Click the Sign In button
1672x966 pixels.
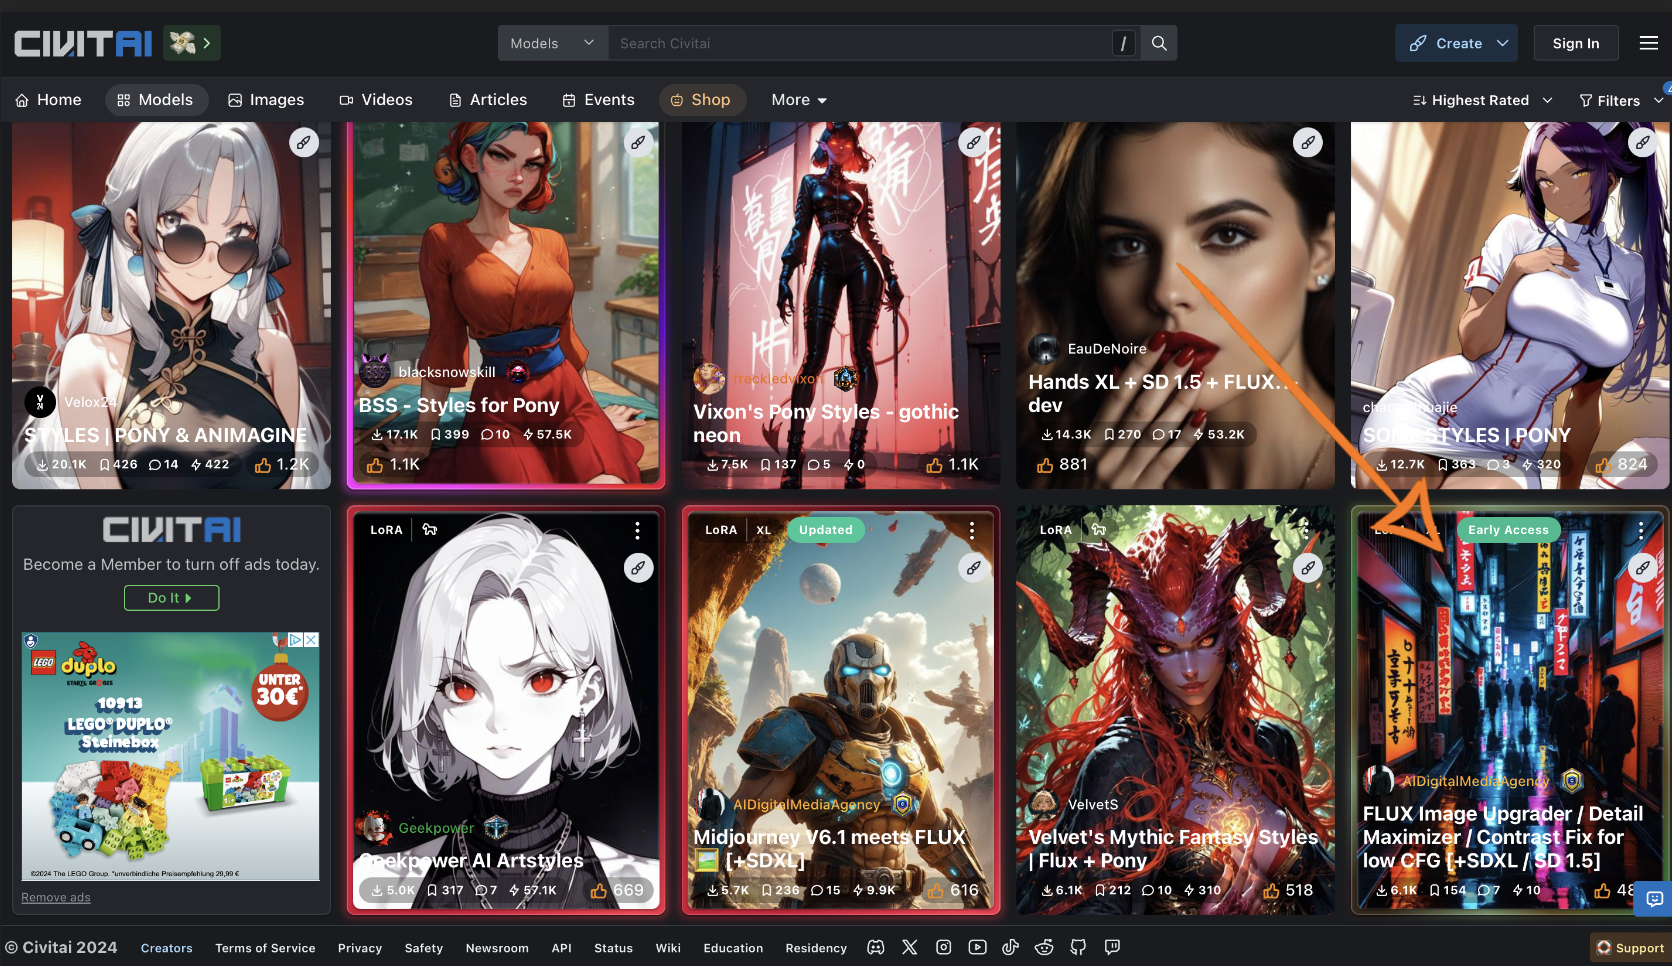tap(1575, 43)
